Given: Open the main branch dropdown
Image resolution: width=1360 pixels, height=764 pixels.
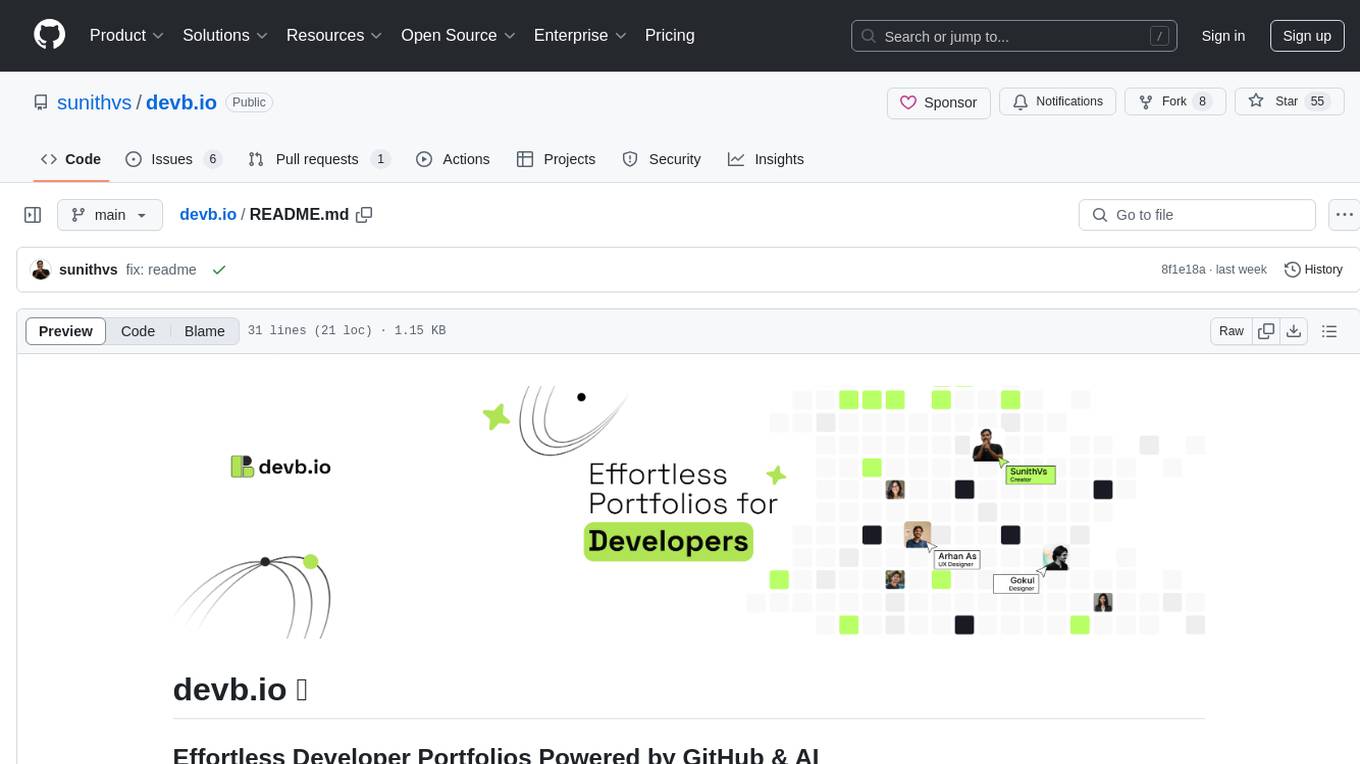Looking at the screenshot, I should pyautogui.click(x=109, y=215).
